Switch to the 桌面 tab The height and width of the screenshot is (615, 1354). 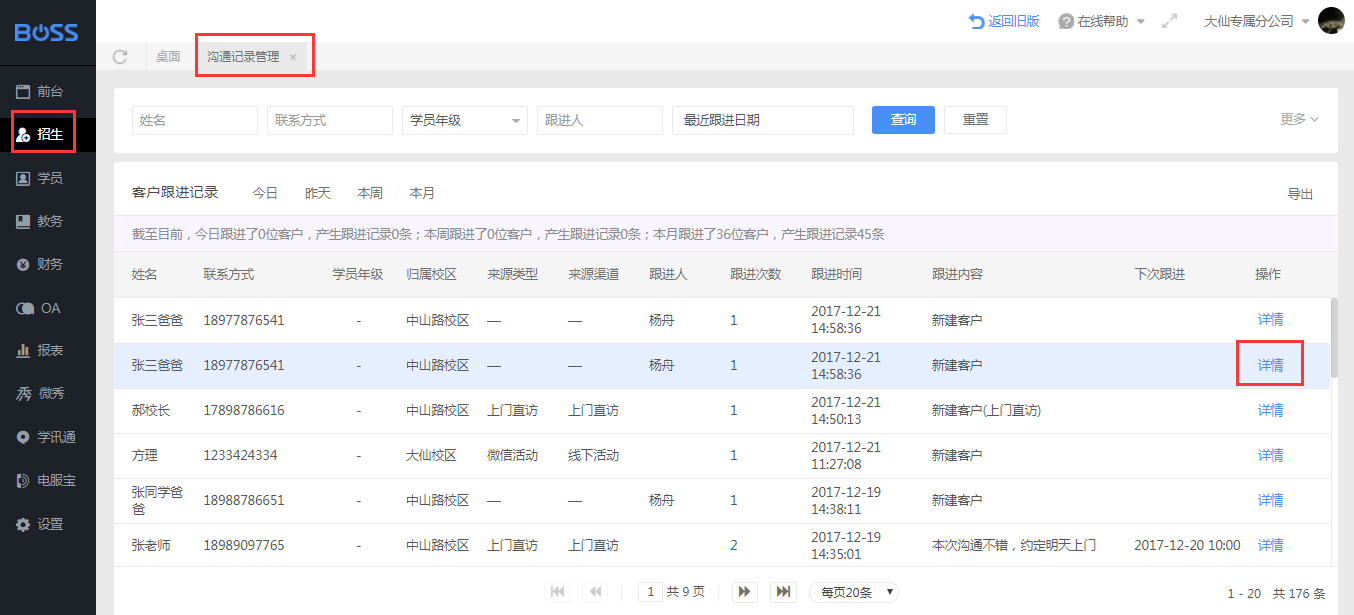coord(168,57)
